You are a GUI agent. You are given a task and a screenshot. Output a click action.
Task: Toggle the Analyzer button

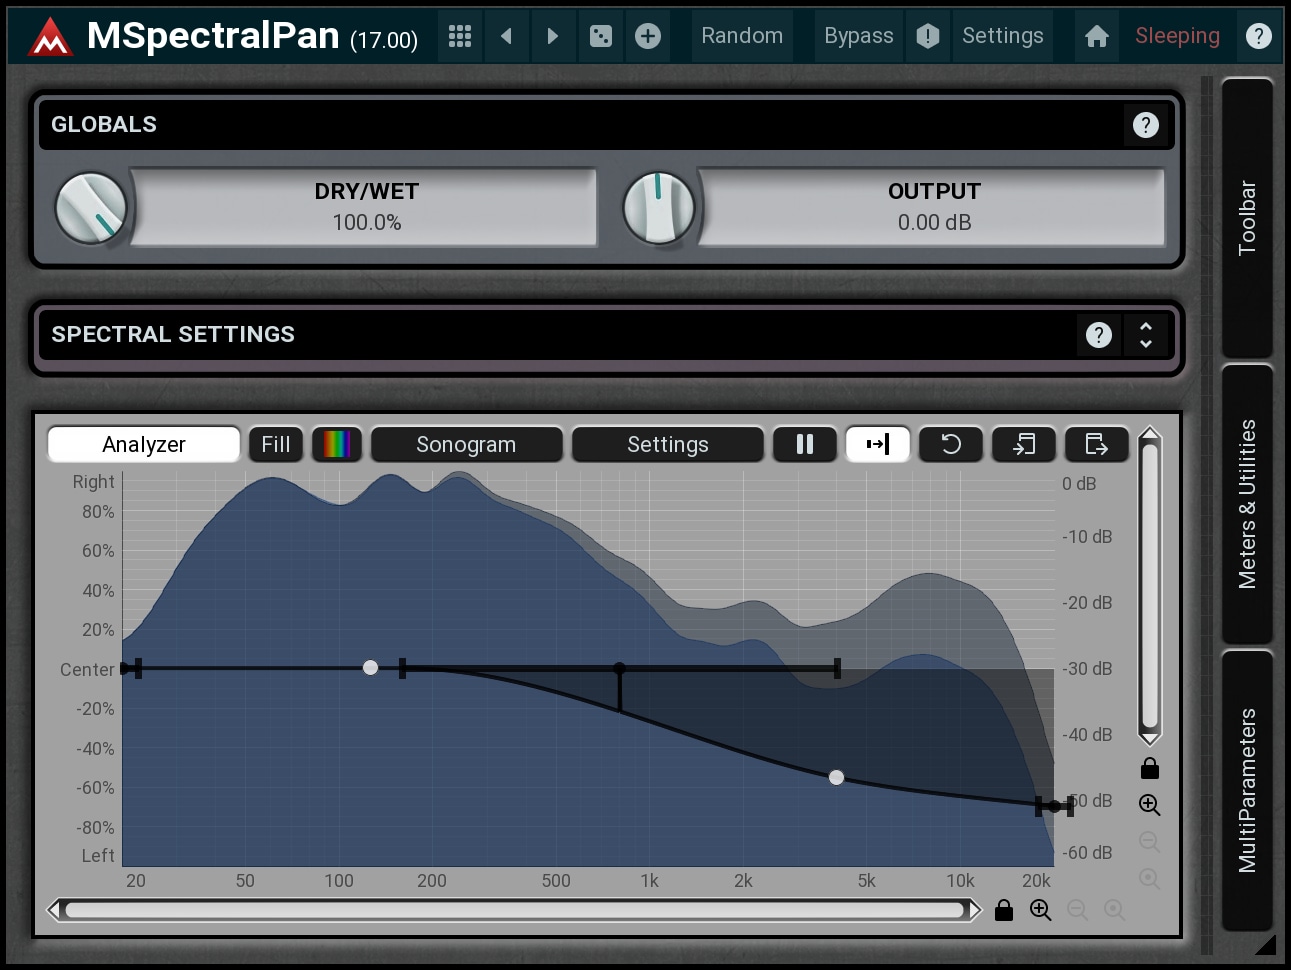tap(144, 444)
